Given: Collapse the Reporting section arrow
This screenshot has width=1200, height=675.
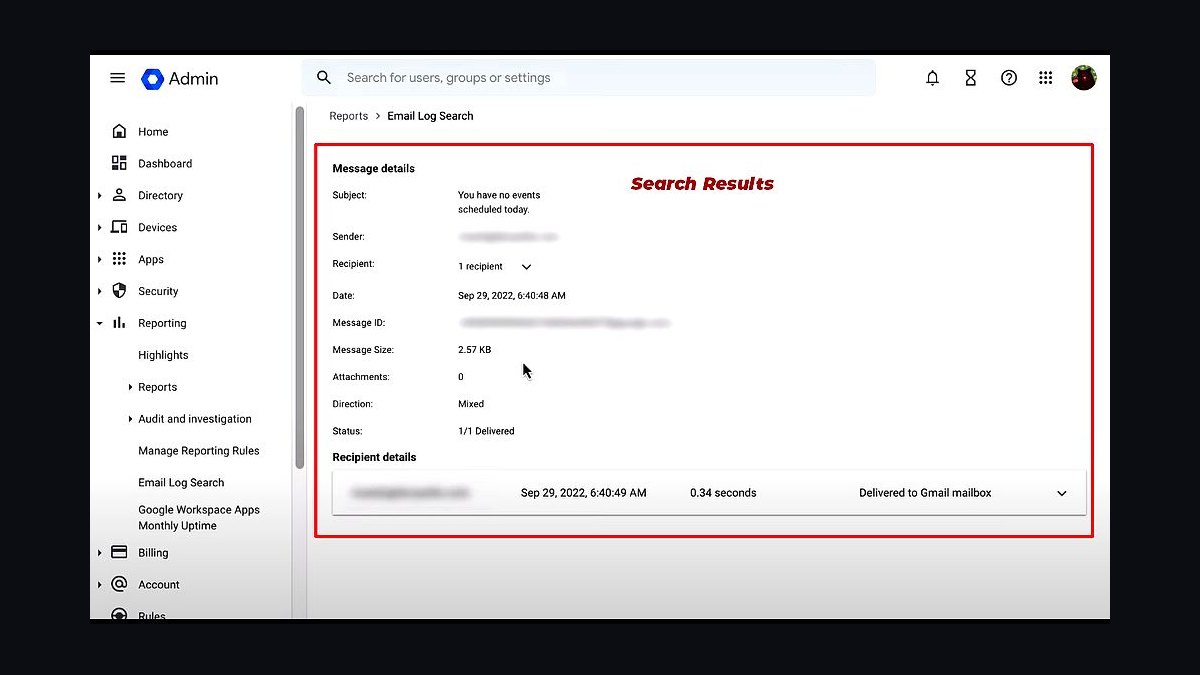Looking at the screenshot, I should point(99,324).
